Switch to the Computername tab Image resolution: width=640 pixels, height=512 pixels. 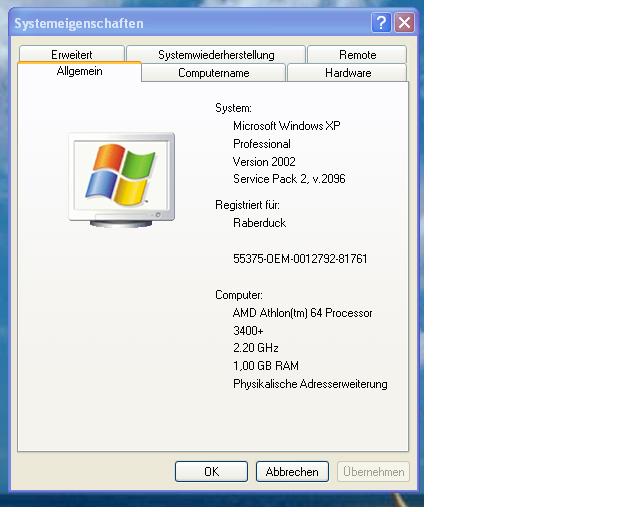click(213, 73)
